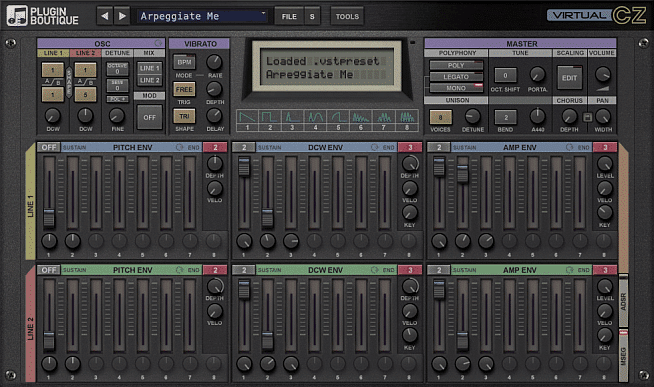Select resonance waveform 6 in selector
654x387 pixels.
[x=361, y=121]
